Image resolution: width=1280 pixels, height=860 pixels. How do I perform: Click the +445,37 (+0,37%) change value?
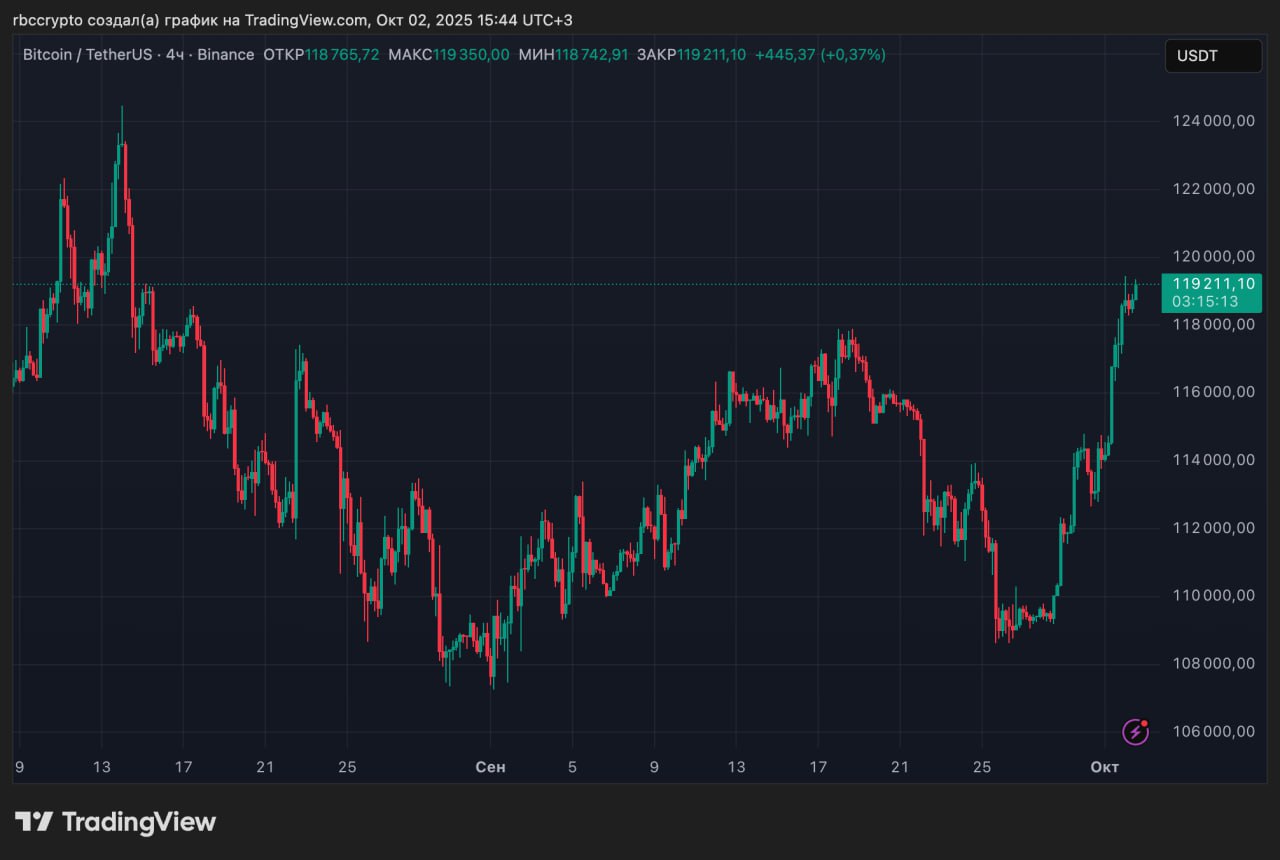point(820,55)
